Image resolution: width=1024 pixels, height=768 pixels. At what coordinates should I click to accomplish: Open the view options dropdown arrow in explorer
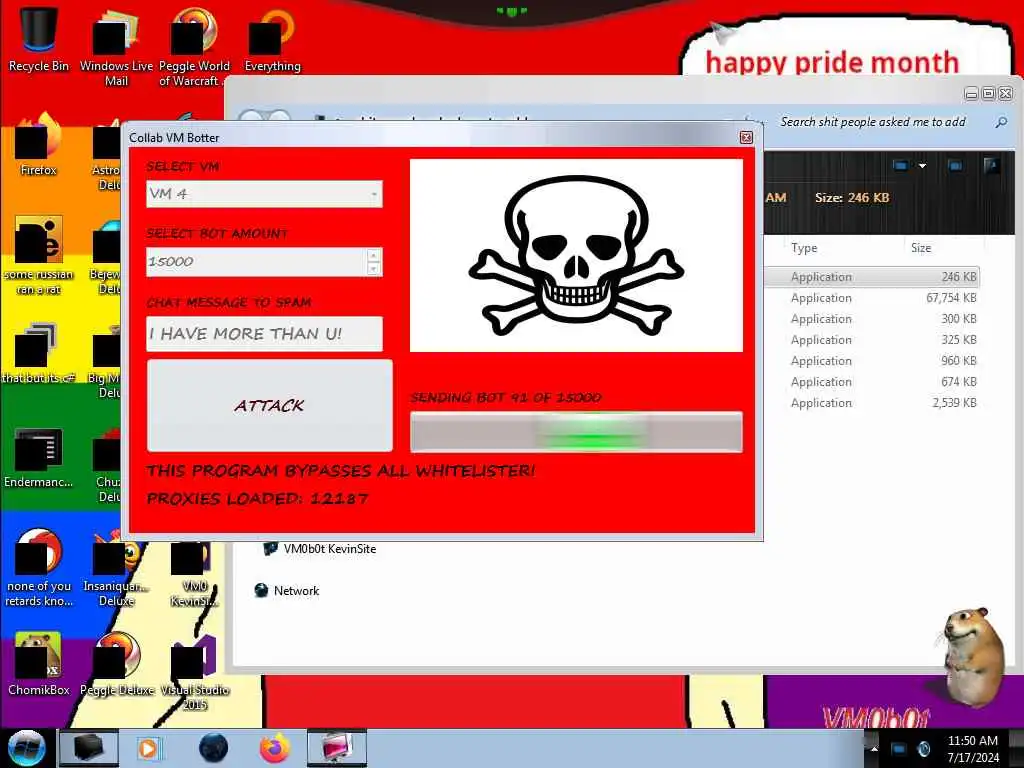[x=922, y=166]
